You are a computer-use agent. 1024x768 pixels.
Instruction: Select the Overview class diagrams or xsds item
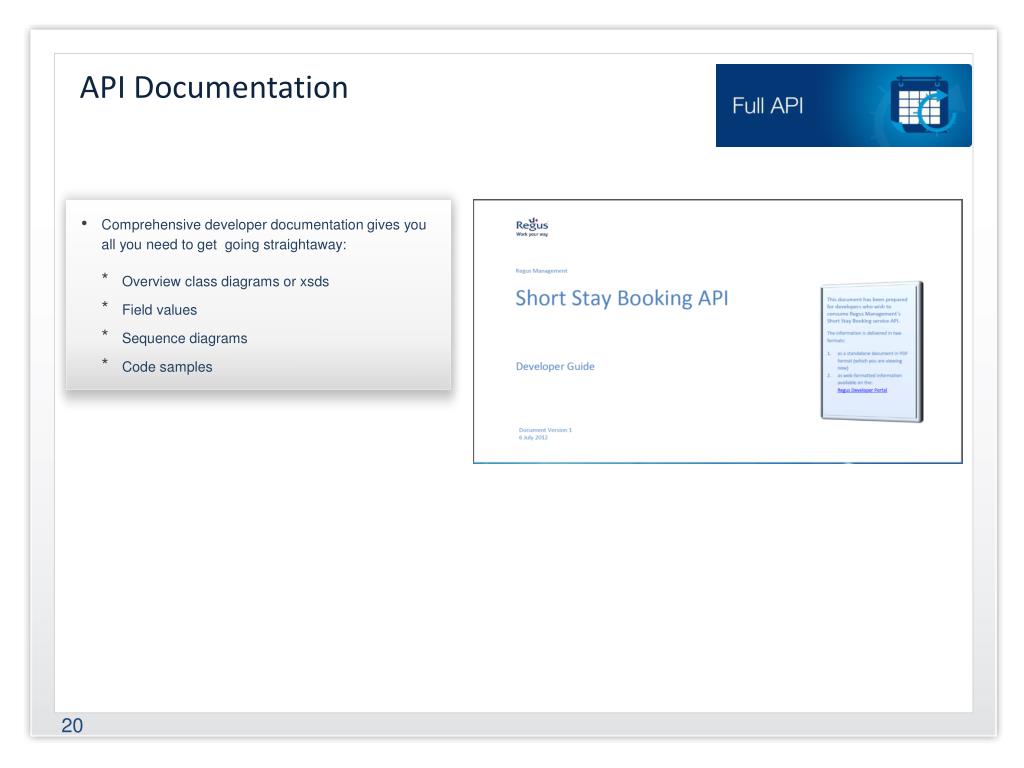pyautogui.click(x=225, y=281)
